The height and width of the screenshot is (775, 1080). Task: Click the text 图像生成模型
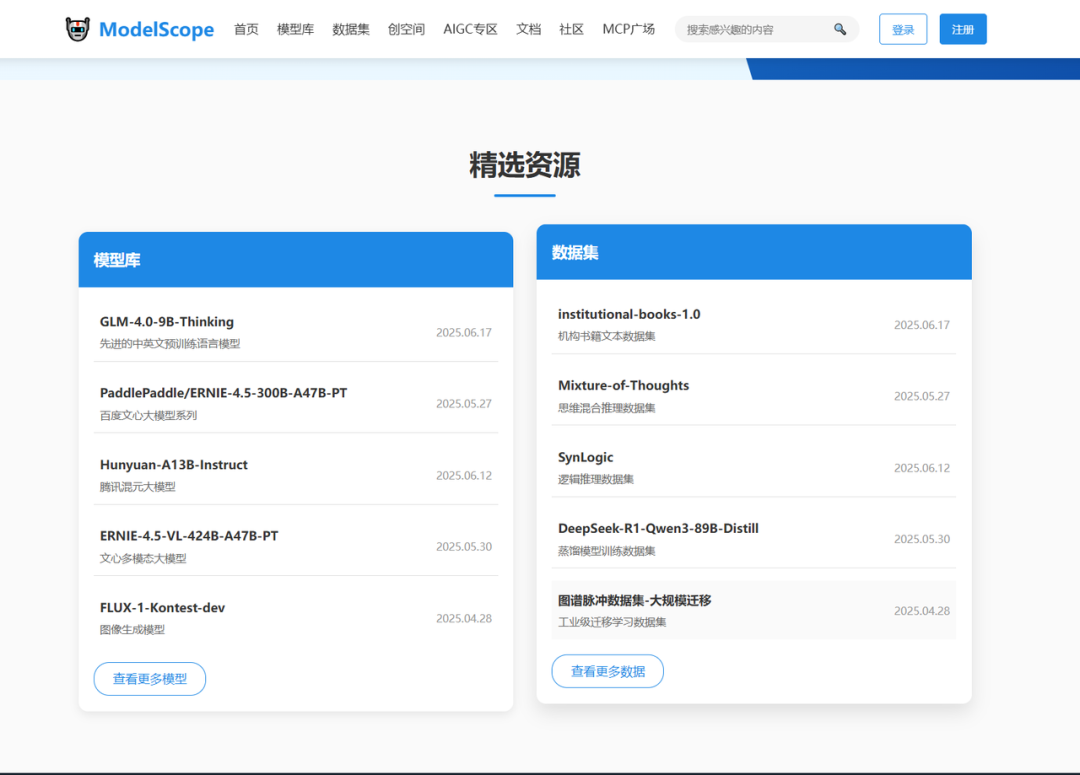coord(132,630)
